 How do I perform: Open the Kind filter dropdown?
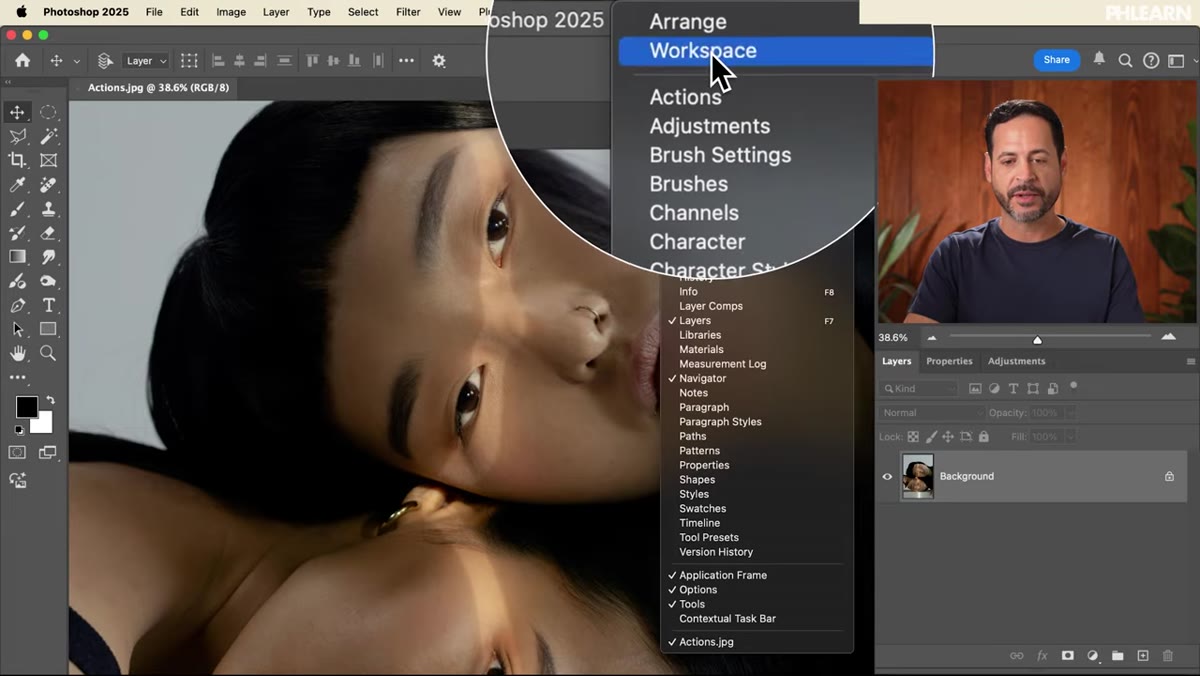(x=918, y=388)
